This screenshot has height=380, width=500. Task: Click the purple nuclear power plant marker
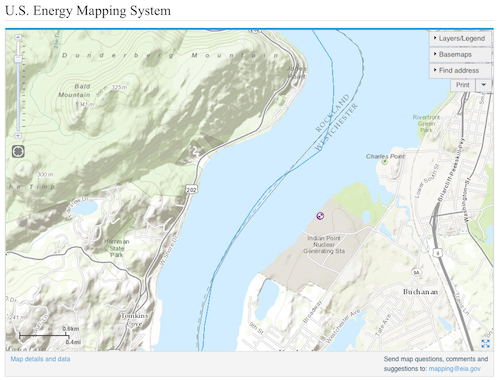[x=320, y=216]
